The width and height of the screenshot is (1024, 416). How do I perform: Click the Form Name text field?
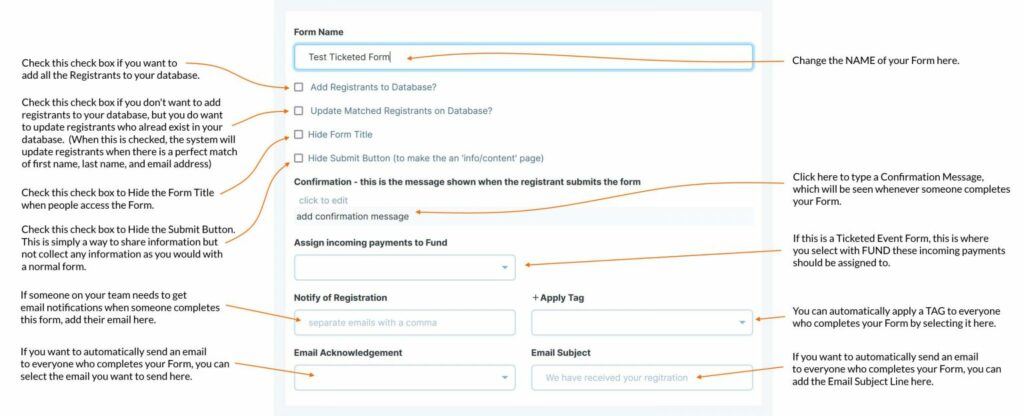click(x=523, y=57)
